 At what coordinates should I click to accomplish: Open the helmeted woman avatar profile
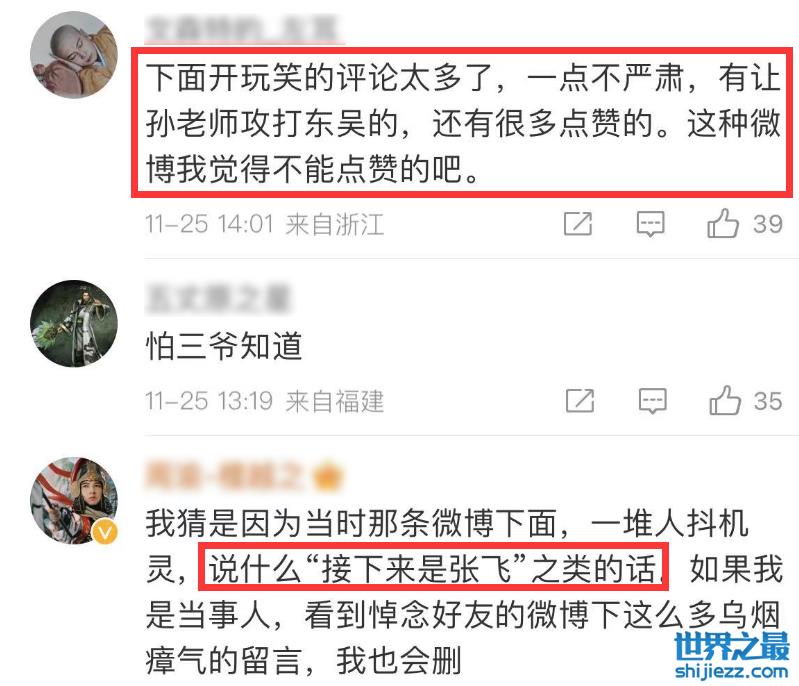point(74,500)
